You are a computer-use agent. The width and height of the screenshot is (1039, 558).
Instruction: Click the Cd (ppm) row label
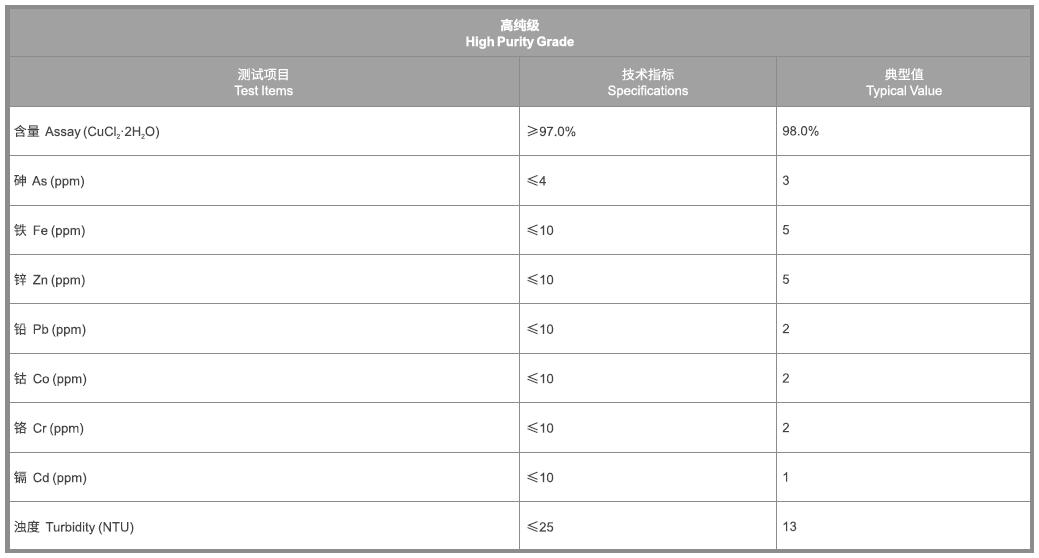pos(50,478)
